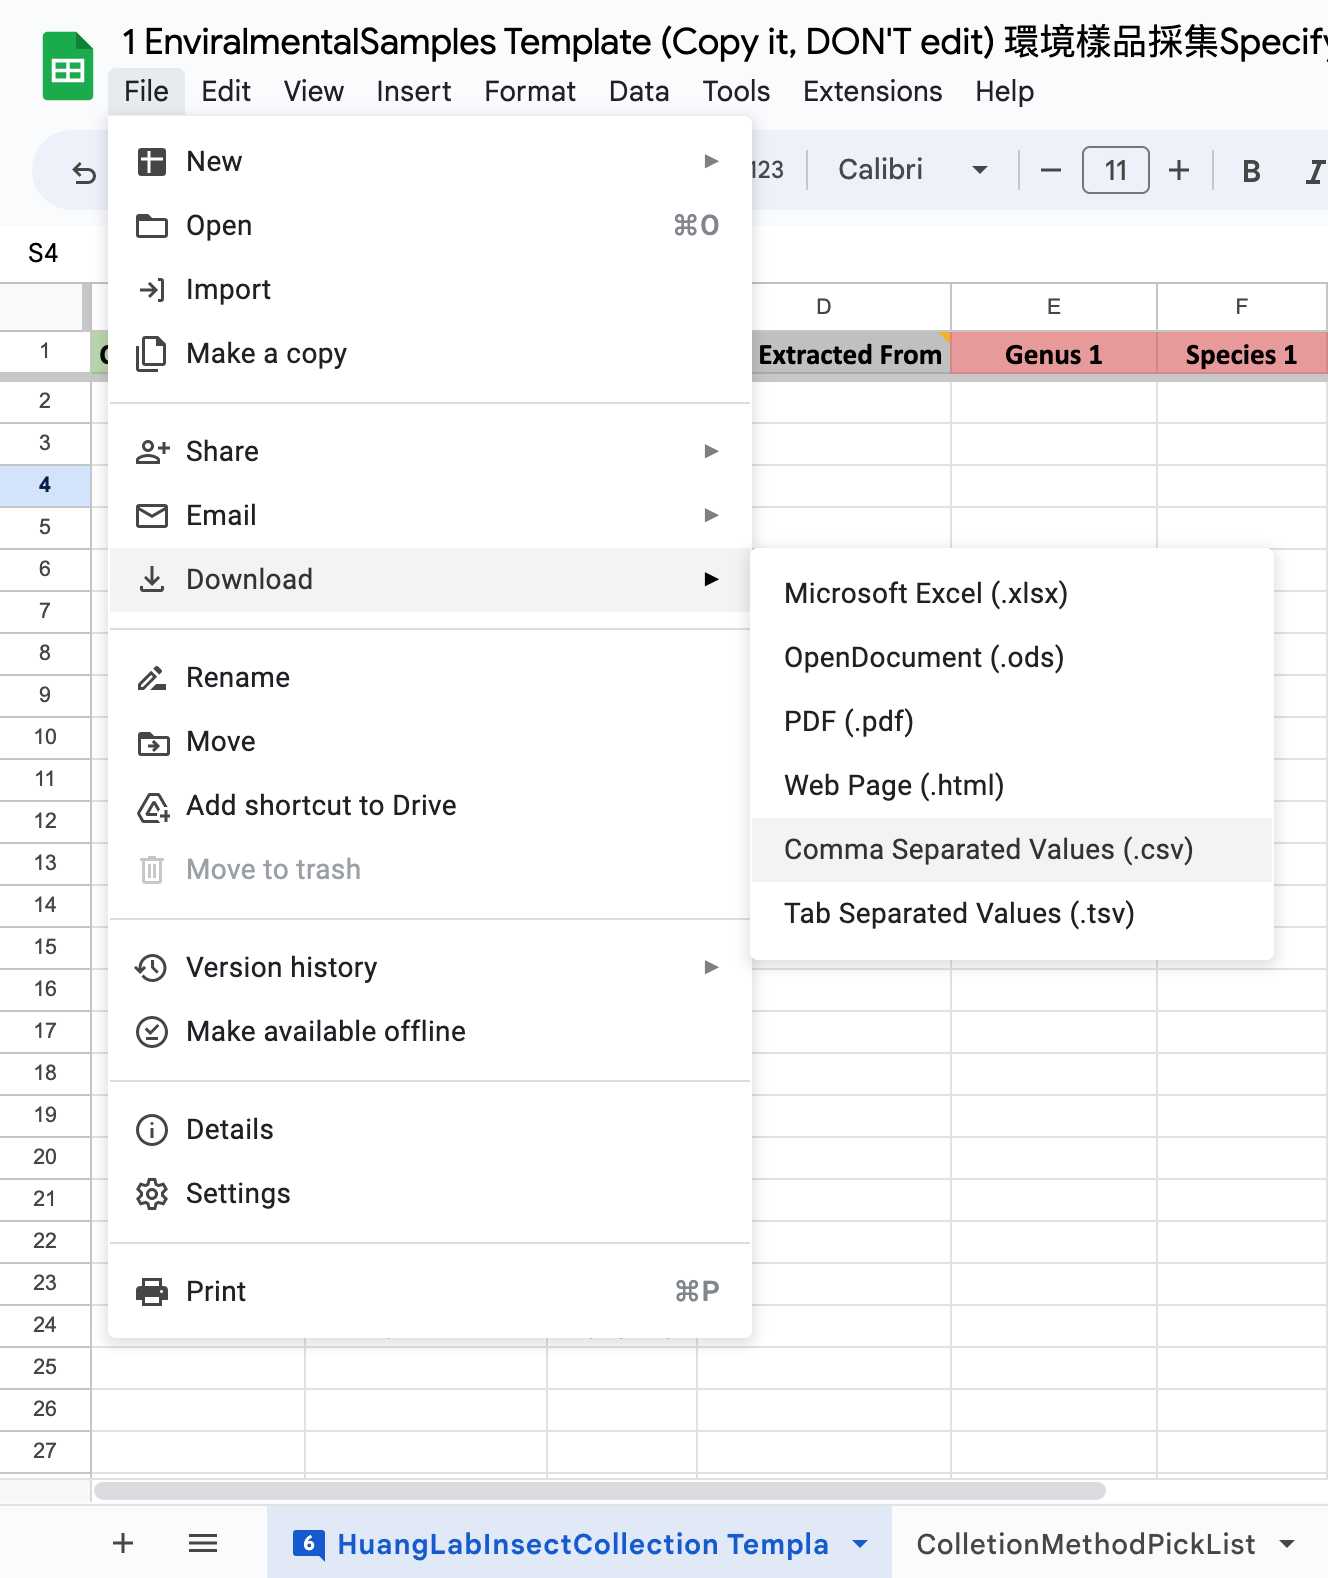Click the Print printer icon
Image resolution: width=1328 pixels, height=1578 pixels.
152,1292
